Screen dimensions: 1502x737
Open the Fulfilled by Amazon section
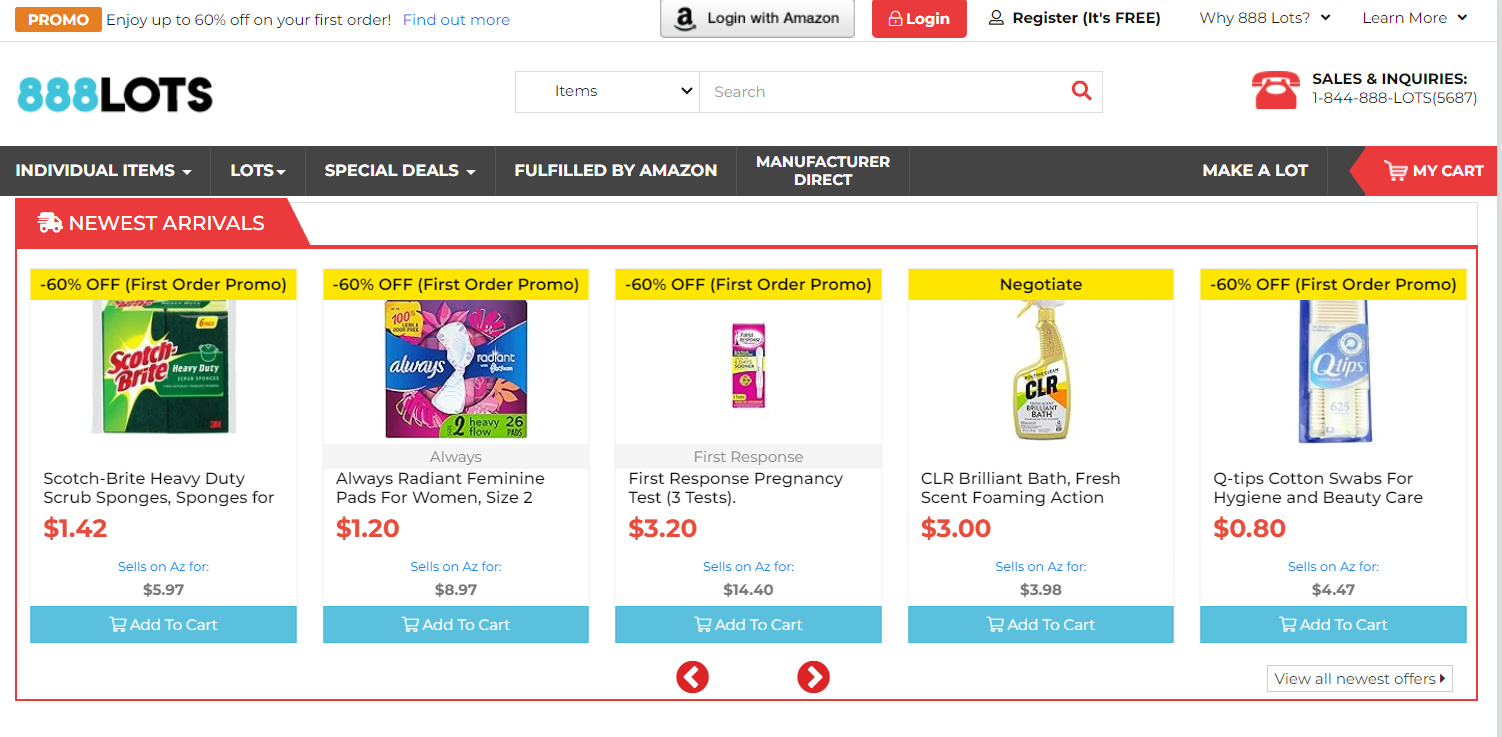(615, 171)
